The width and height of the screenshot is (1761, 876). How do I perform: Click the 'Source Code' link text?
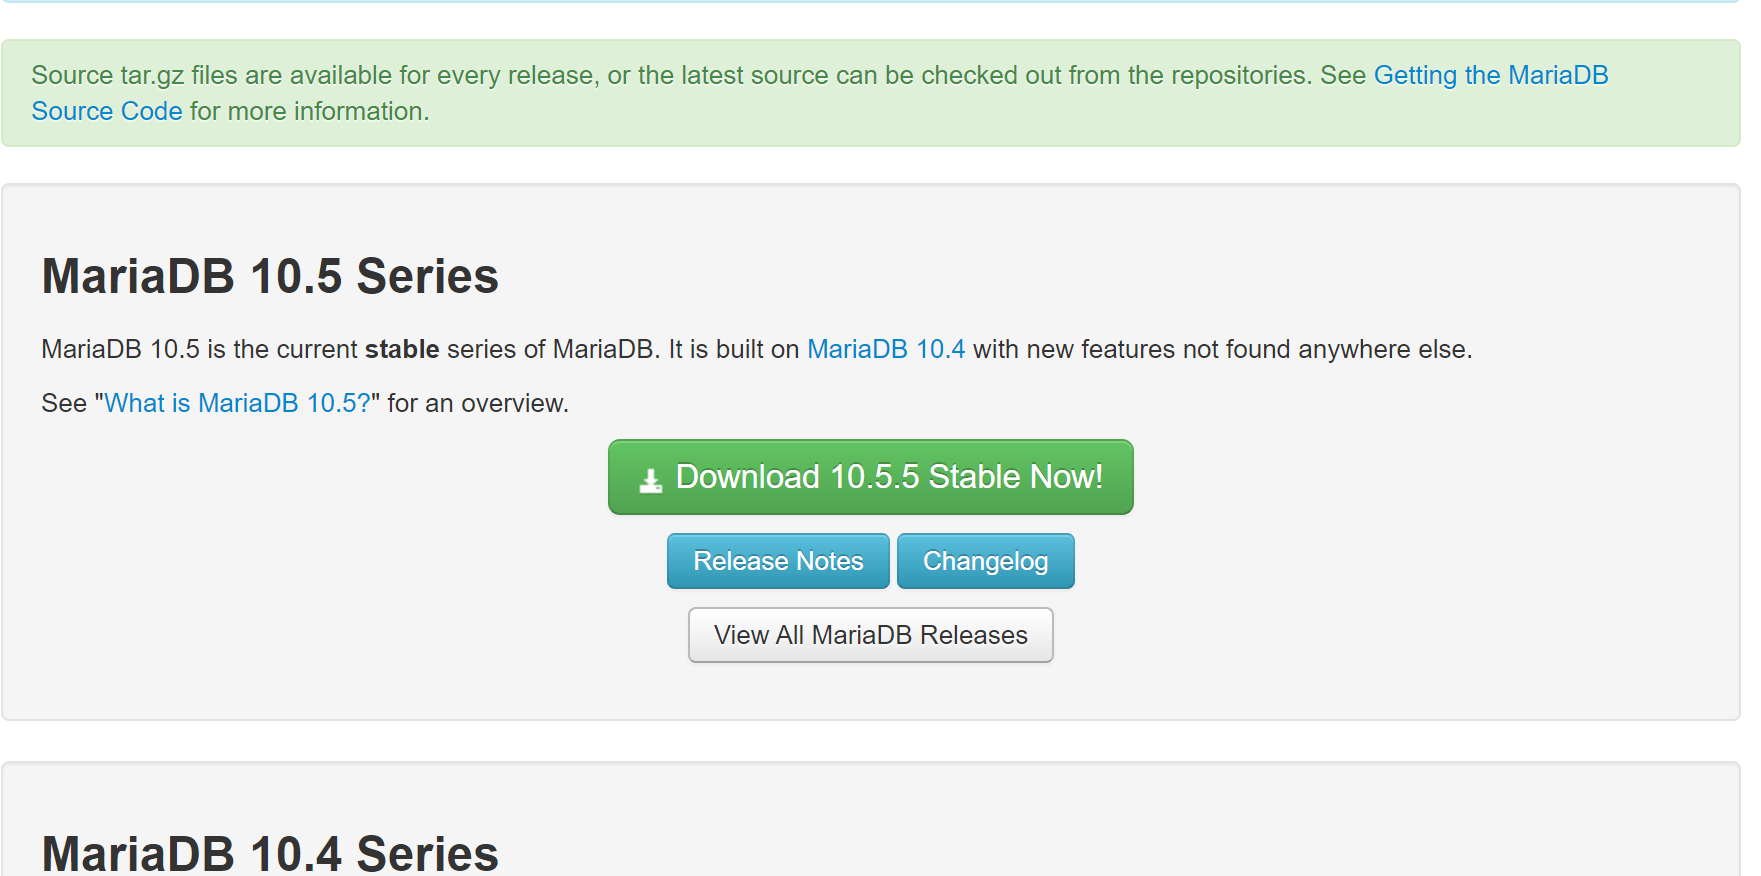point(107,111)
